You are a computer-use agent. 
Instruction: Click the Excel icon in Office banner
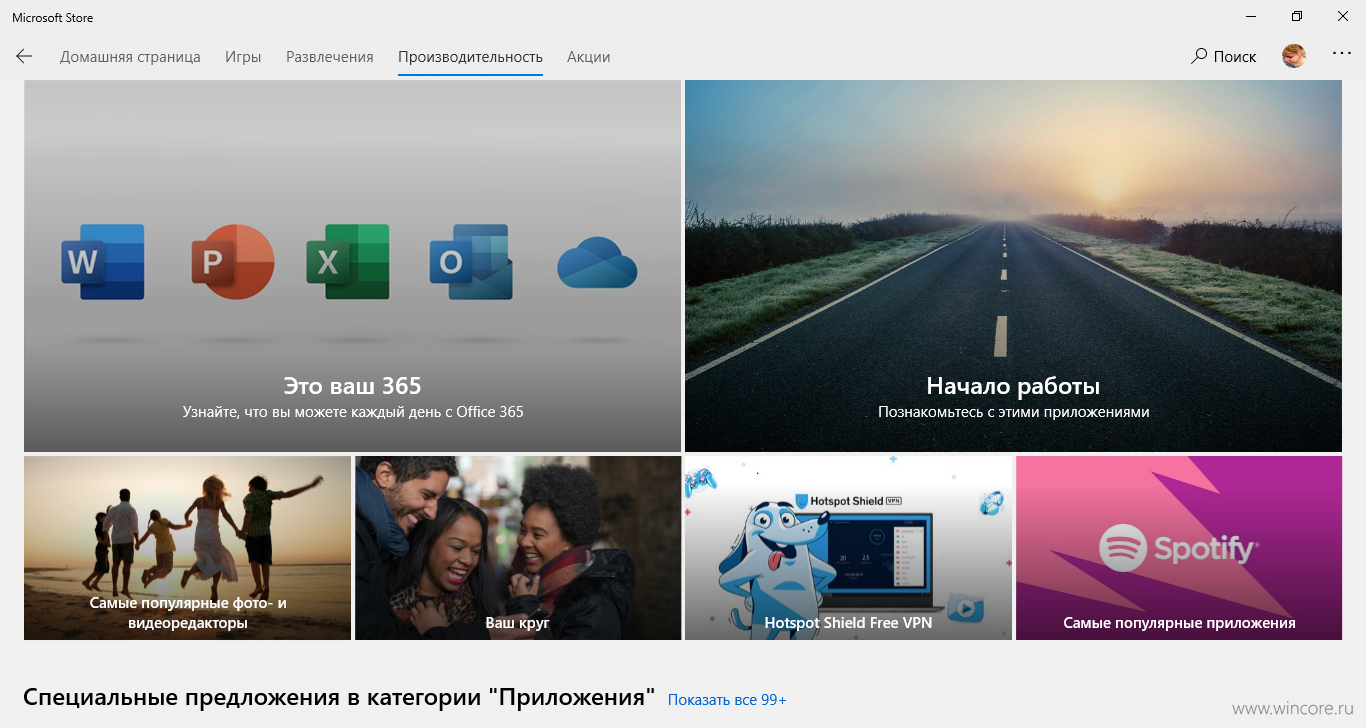tap(348, 262)
